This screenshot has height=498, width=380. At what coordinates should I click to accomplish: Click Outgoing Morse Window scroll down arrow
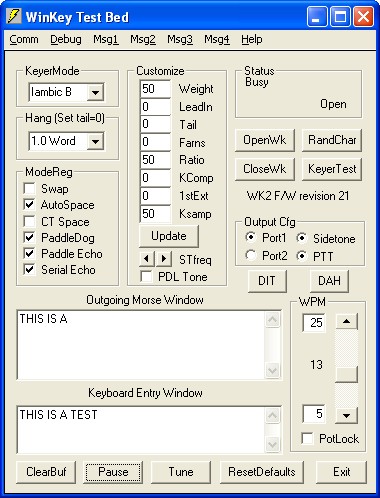pyautogui.click(x=272, y=370)
